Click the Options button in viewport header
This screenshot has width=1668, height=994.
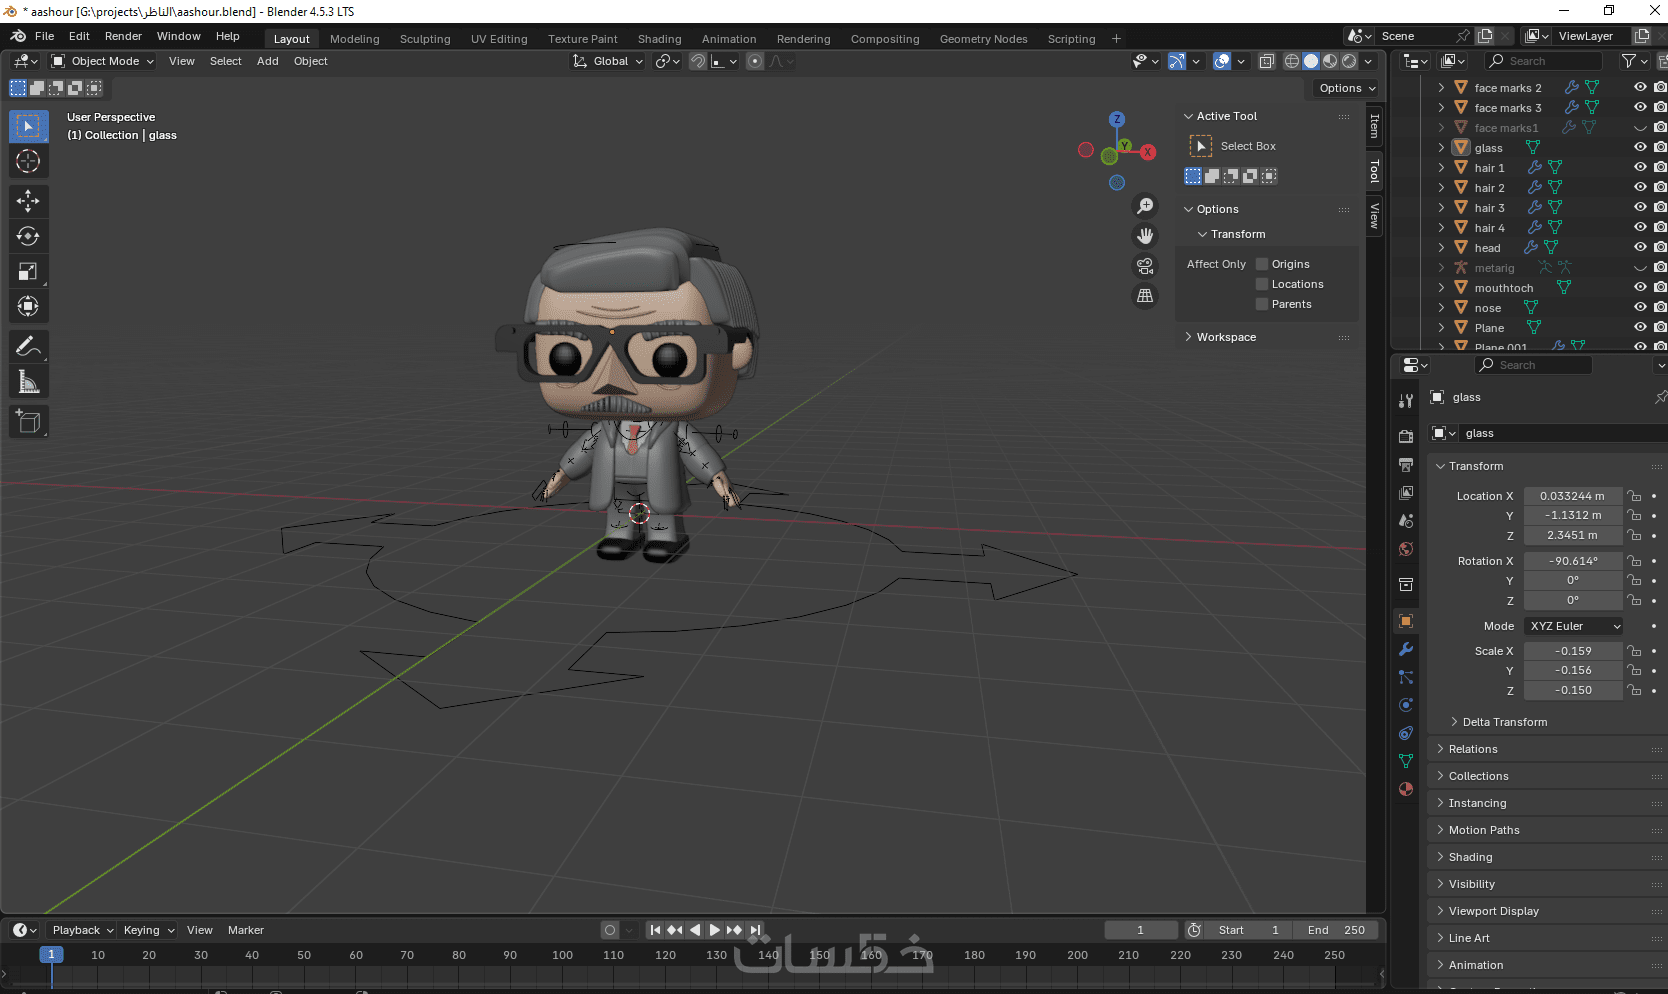tap(1347, 88)
